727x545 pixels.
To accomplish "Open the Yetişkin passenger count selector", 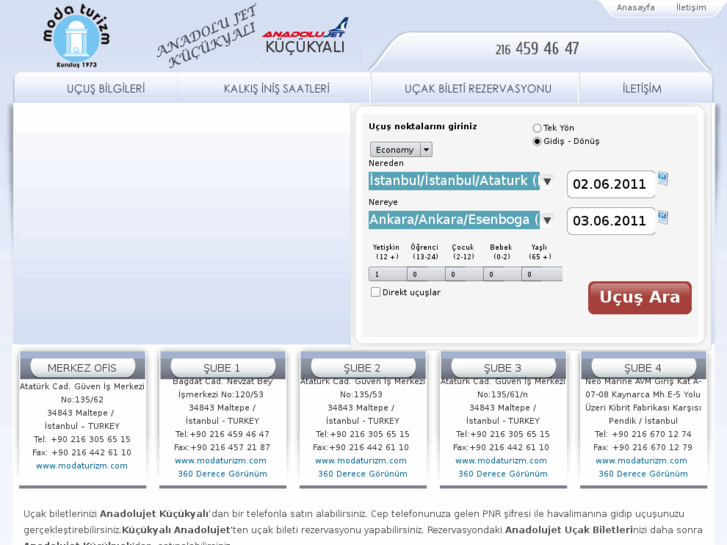I will [388, 274].
